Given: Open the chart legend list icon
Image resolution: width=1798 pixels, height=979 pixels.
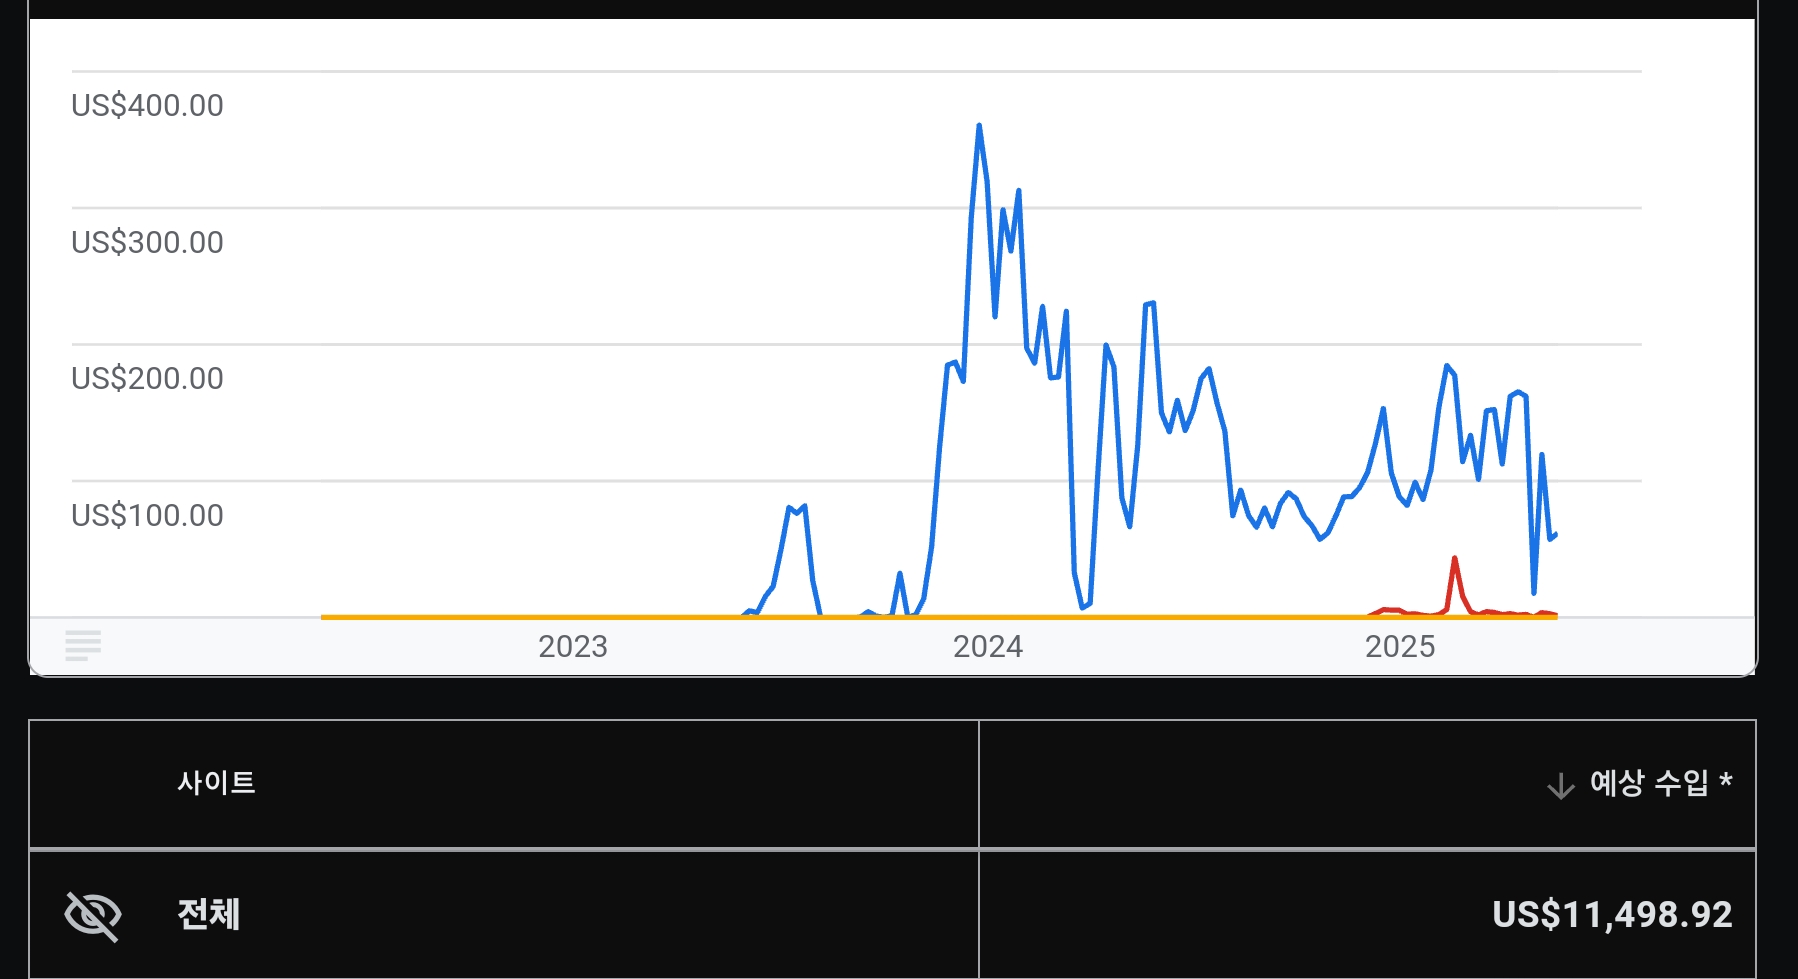Looking at the screenshot, I should pyautogui.click(x=83, y=645).
